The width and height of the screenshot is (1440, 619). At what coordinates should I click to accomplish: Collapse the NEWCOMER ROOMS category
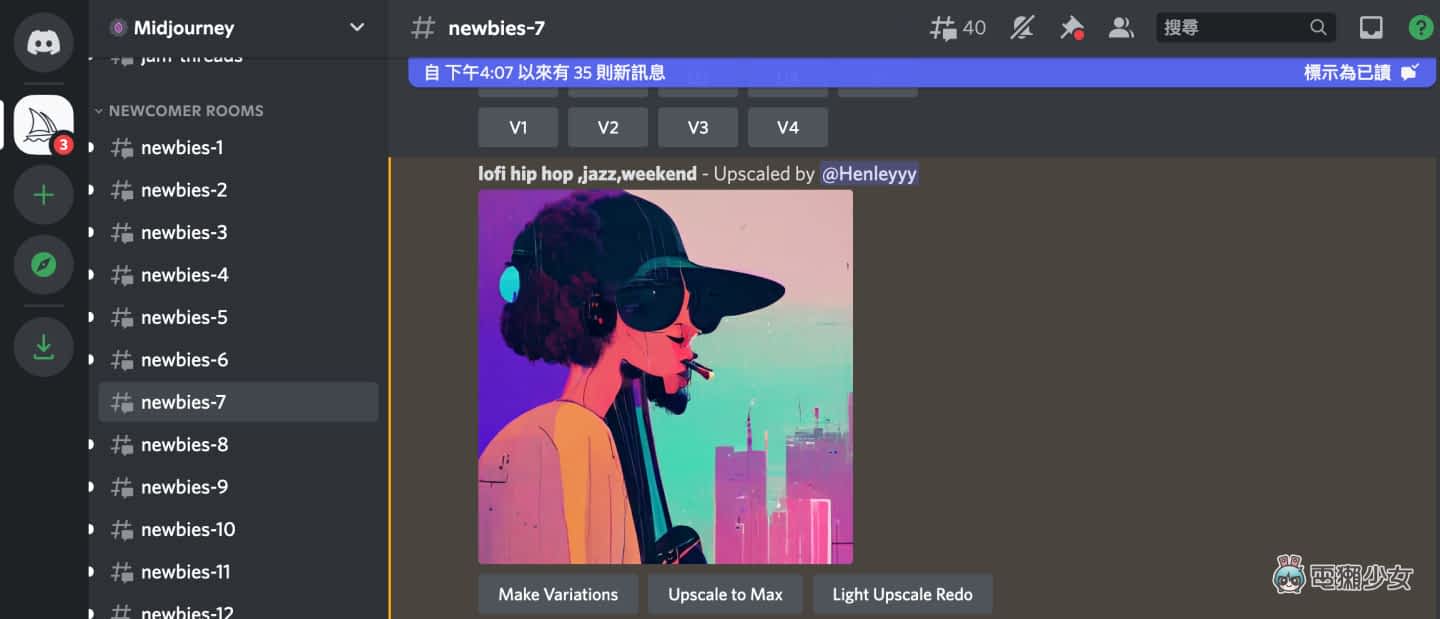185,111
